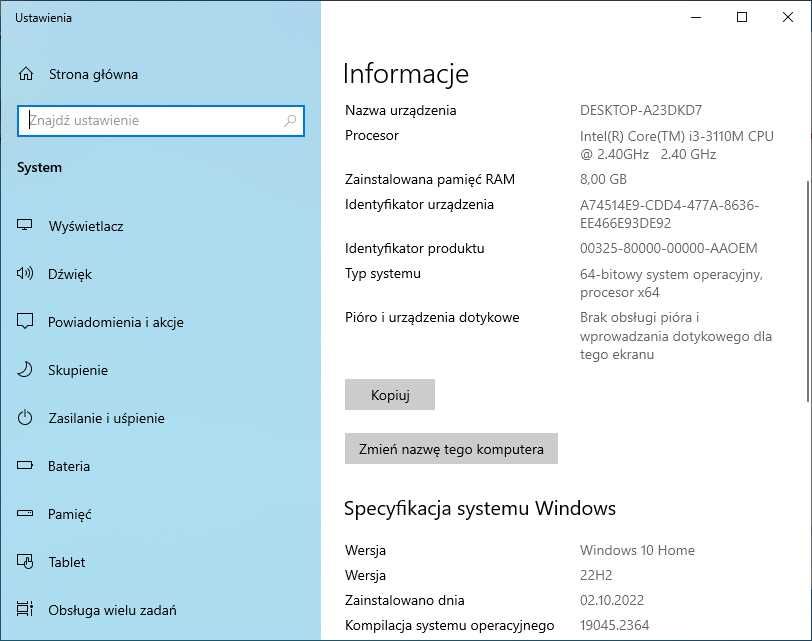Image resolution: width=812 pixels, height=641 pixels.
Task: Click the version value 22H2
Action: tap(596, 575)
